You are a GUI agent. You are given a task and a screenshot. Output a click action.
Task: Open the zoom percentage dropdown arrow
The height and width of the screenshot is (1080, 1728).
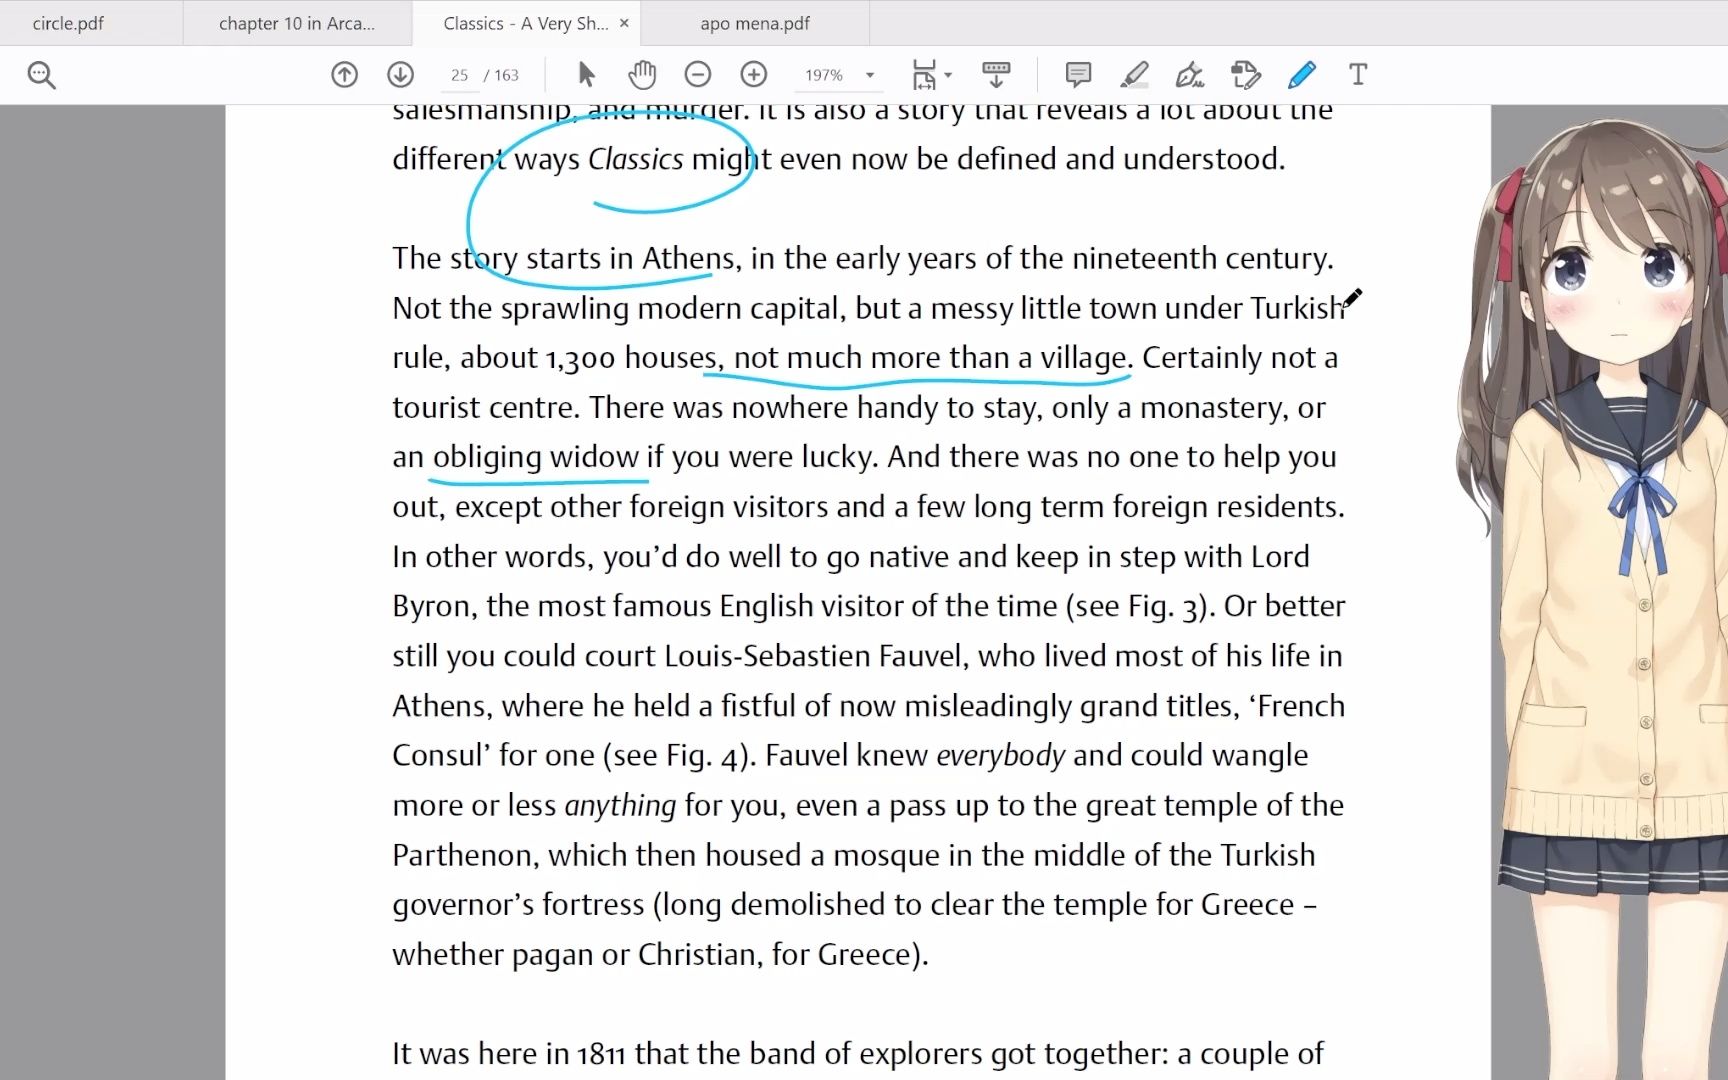click(x=870, y=75)
